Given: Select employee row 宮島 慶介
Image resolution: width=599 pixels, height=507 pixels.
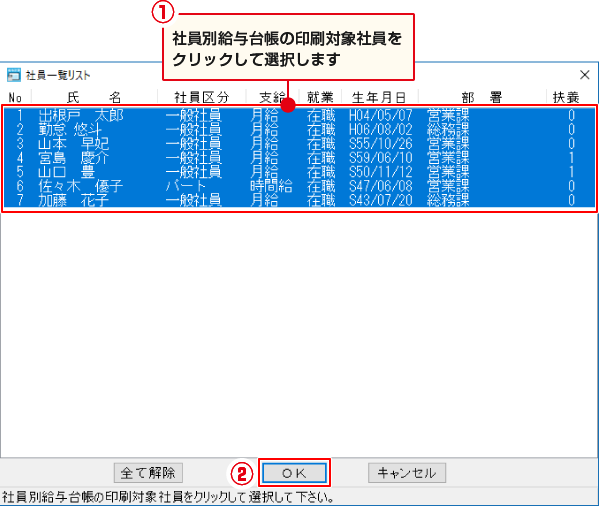Looking at the screenshot, I should pos(300,158).
